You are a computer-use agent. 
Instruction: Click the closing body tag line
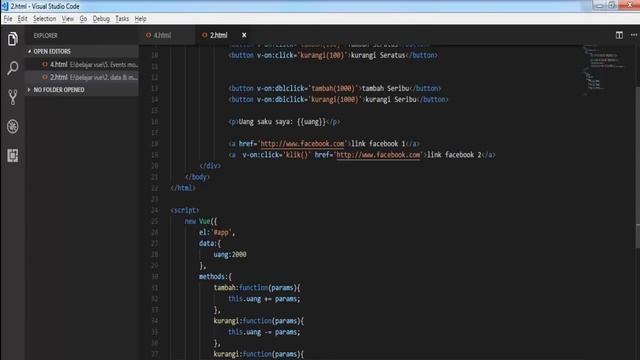(x=198, y=177)
